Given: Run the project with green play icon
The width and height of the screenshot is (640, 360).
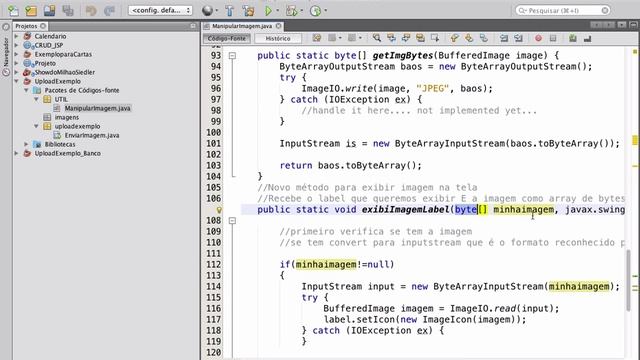Looking at the screenshot, I should [269, 11].
